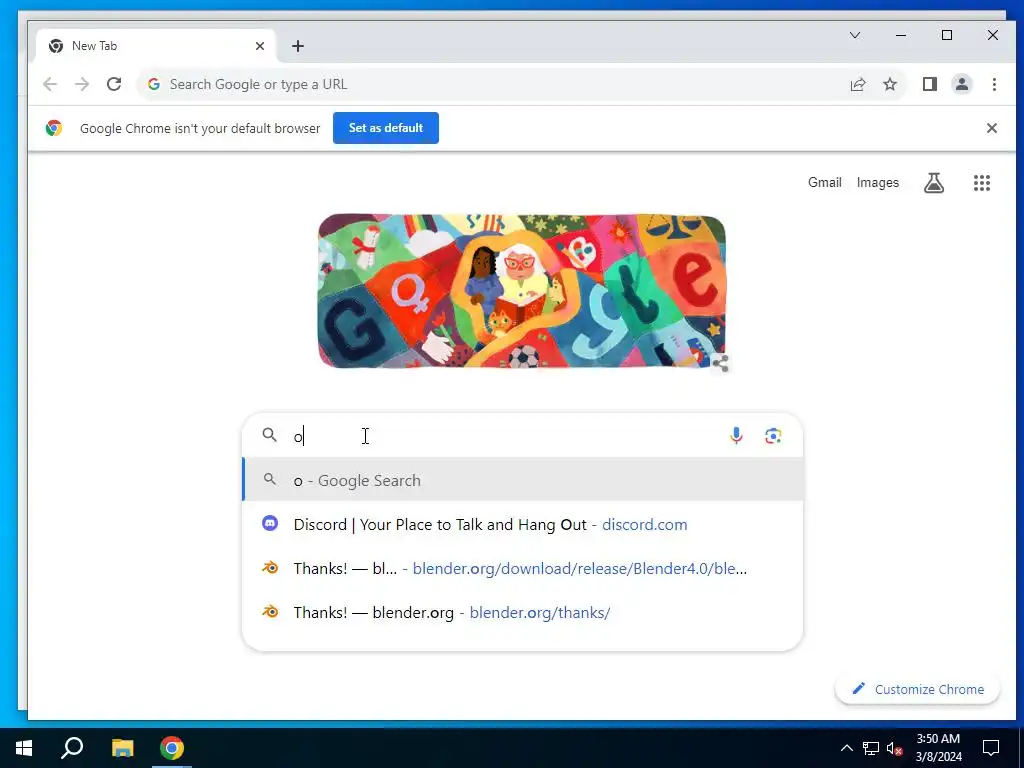
Task: Open the side panel
Action: 930,84
